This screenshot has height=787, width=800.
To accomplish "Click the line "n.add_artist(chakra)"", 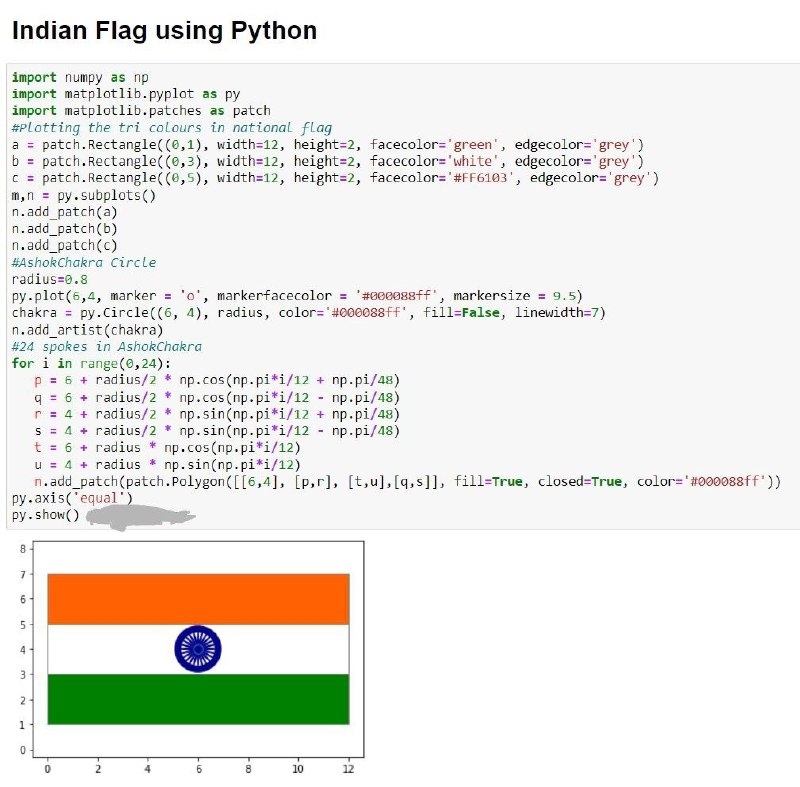I will click(87, 331).
